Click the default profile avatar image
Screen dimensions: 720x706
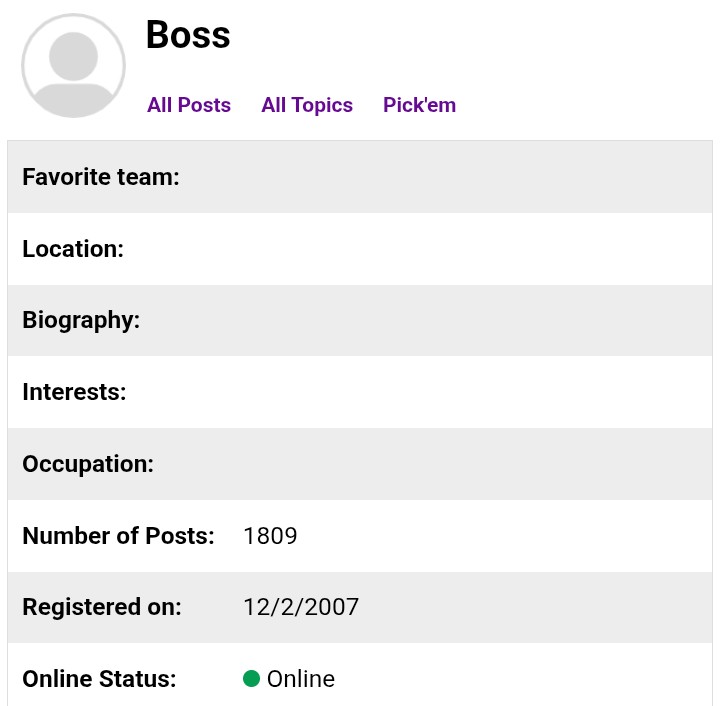(73, 66)
